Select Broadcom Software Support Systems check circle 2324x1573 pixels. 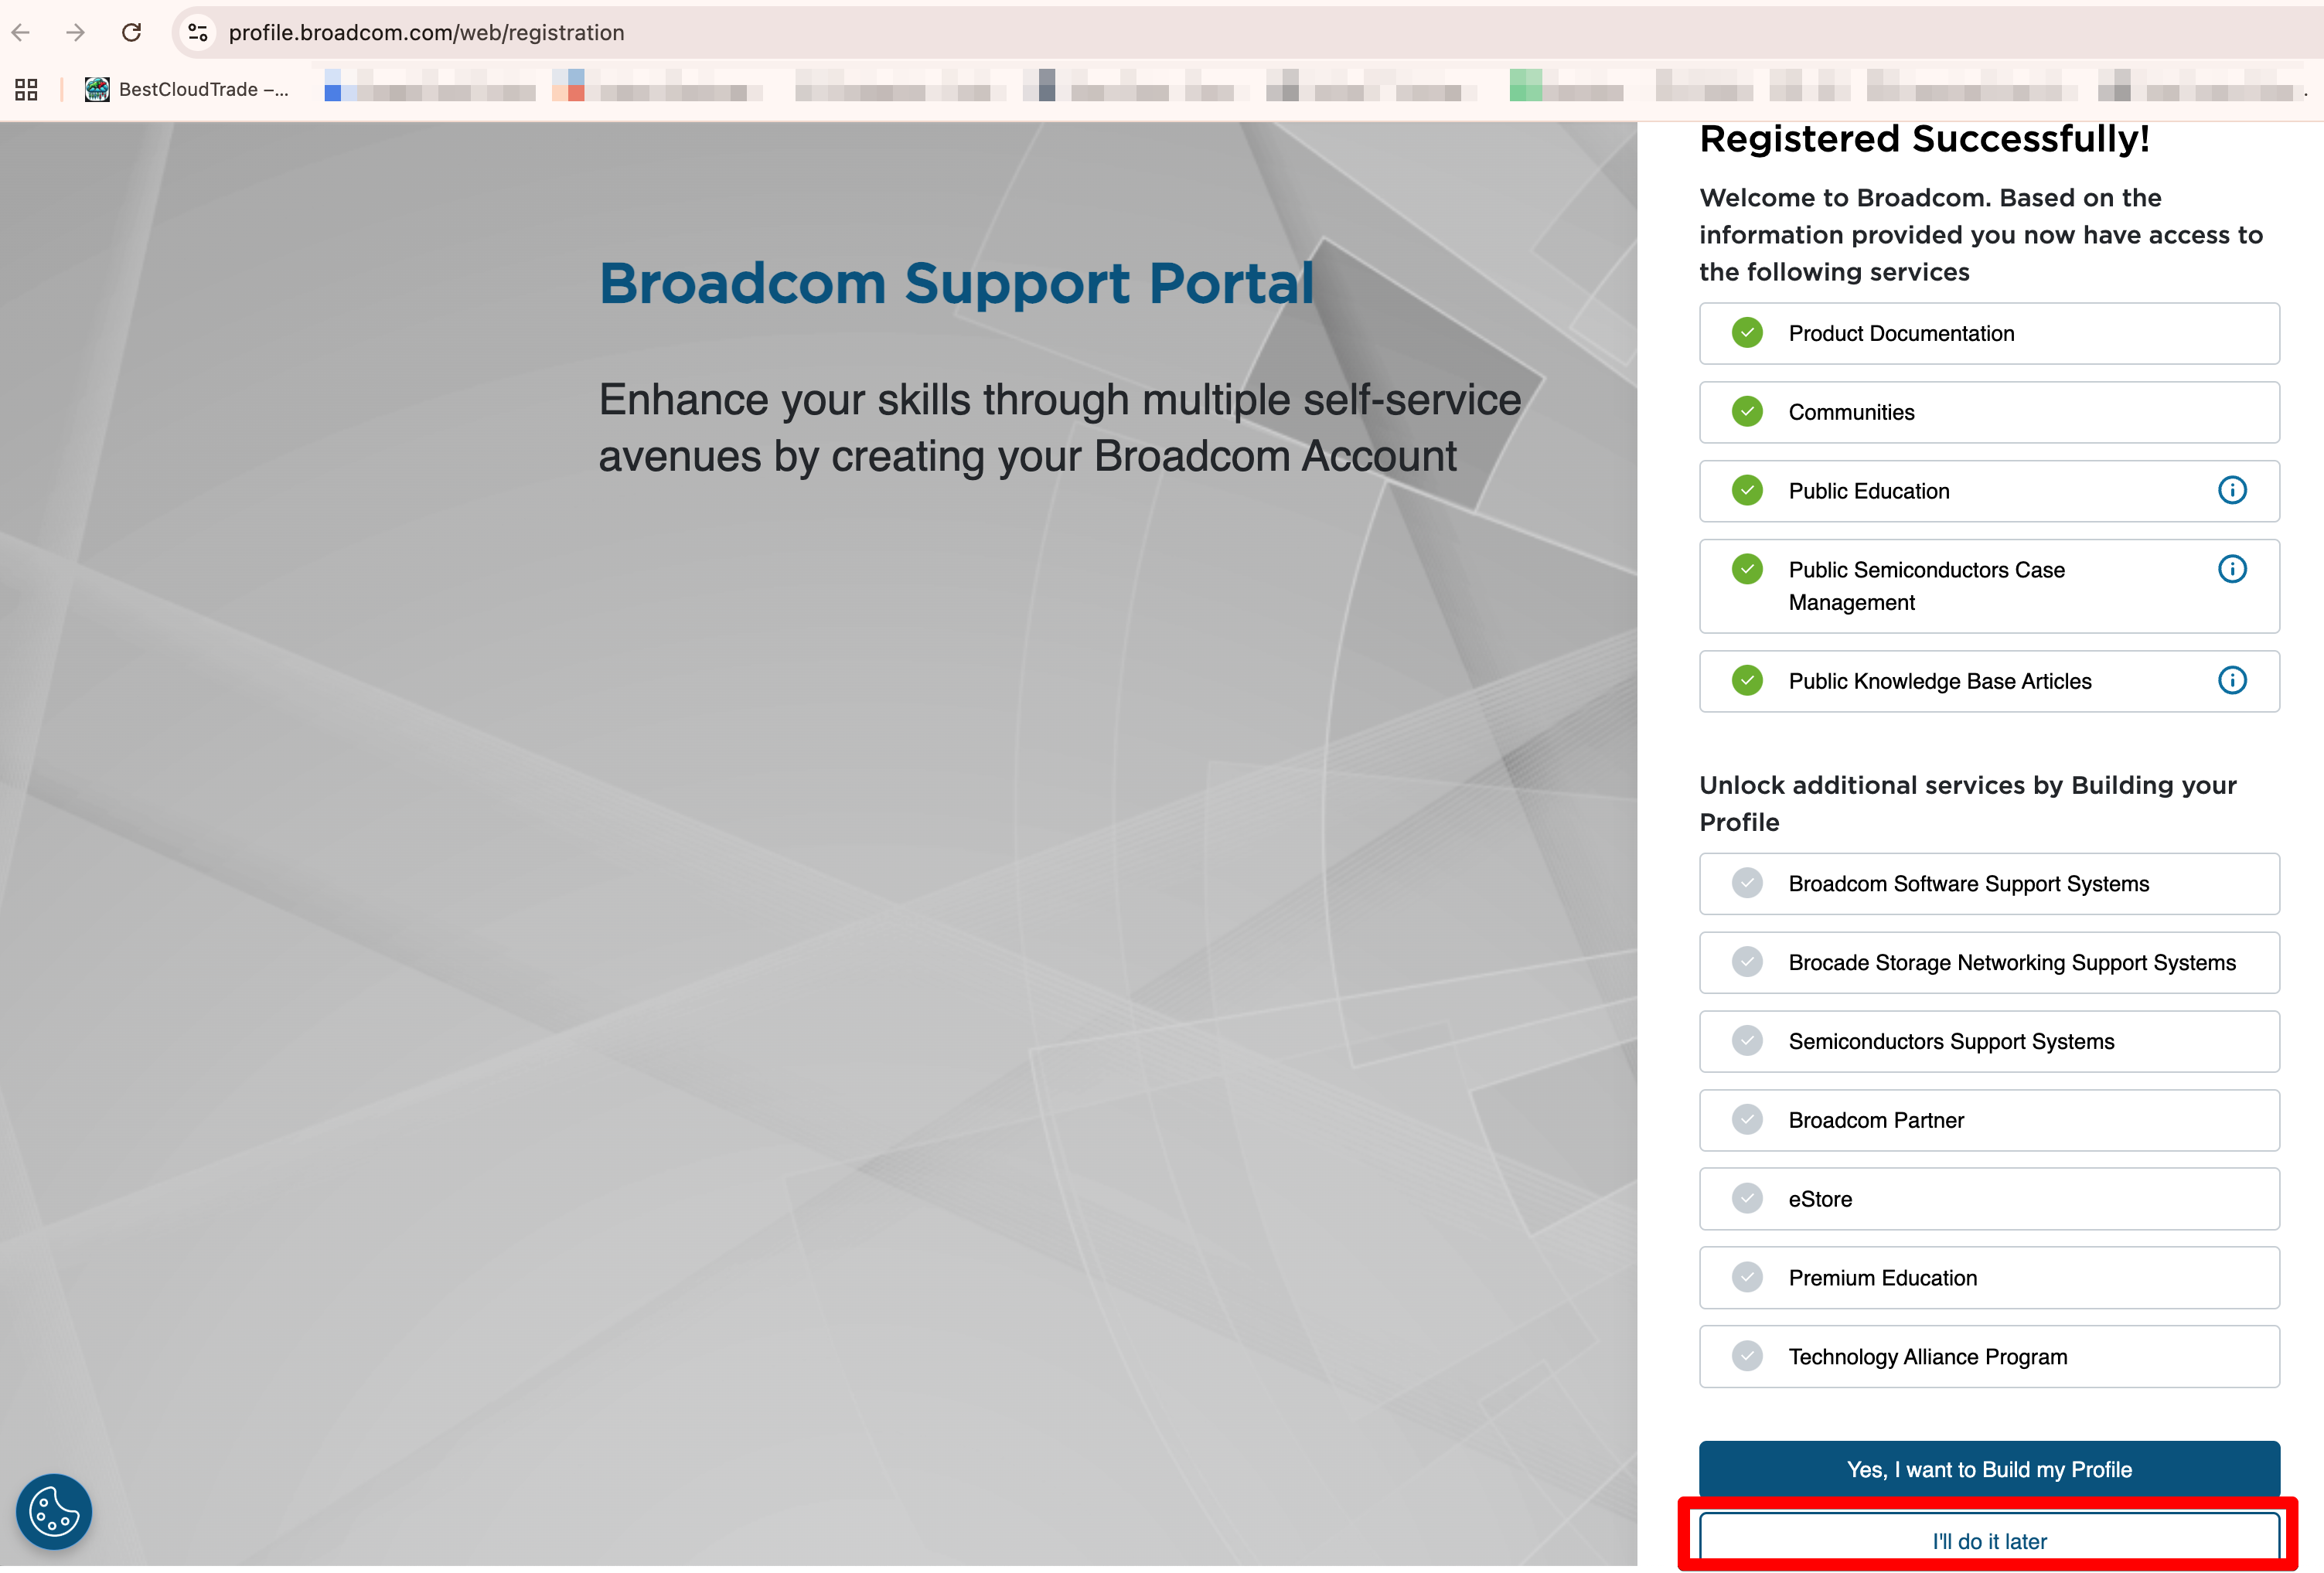pos(1746,883)
